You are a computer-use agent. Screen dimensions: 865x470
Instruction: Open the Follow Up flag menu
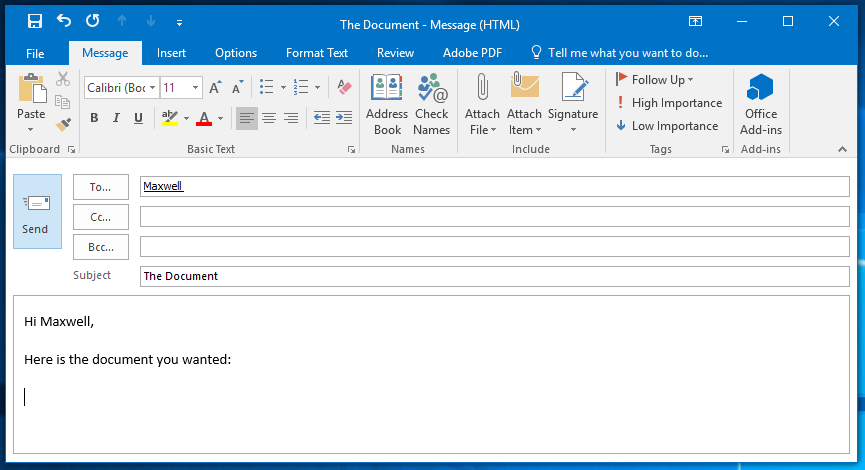655,79
